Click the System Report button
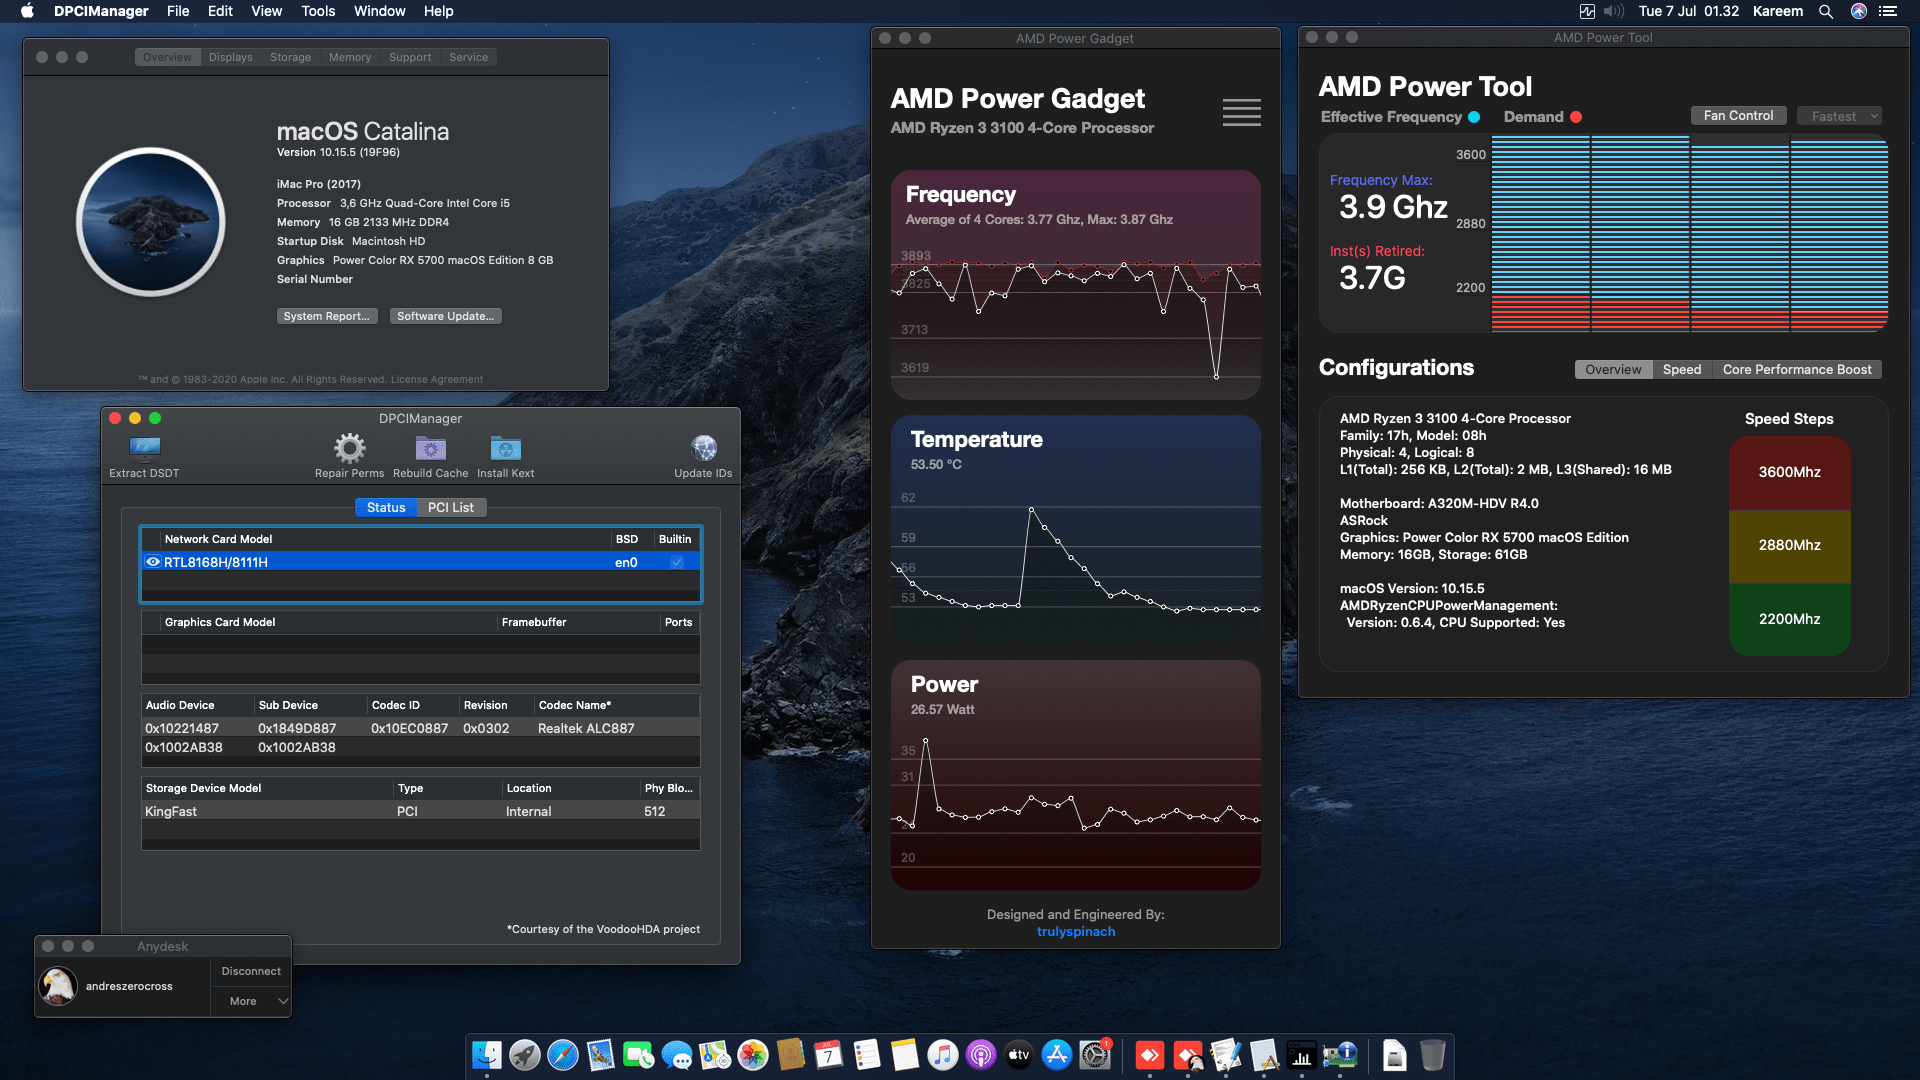Screen dimensions: 1920x1080 [x=327, y=316]
